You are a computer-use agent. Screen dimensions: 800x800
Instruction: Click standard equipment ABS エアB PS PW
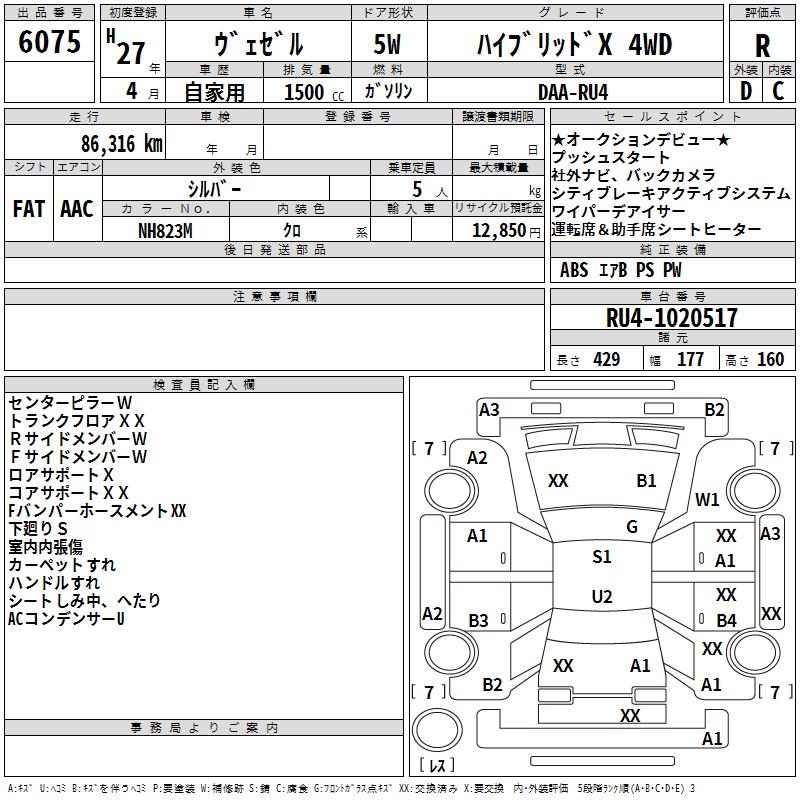620,270
